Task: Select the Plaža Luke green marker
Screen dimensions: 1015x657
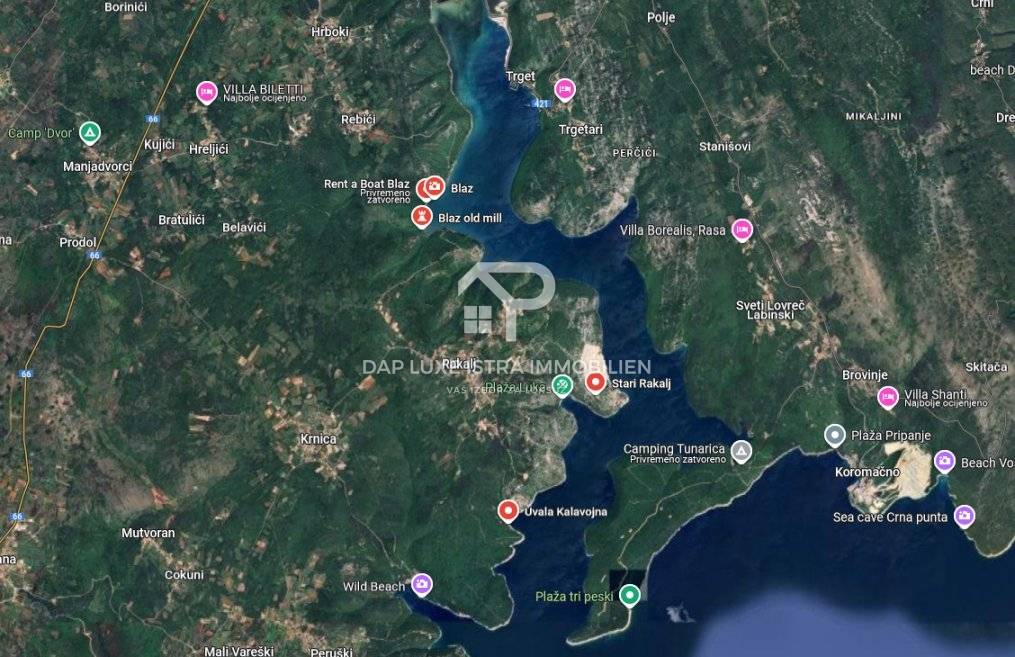Action: 562,386
